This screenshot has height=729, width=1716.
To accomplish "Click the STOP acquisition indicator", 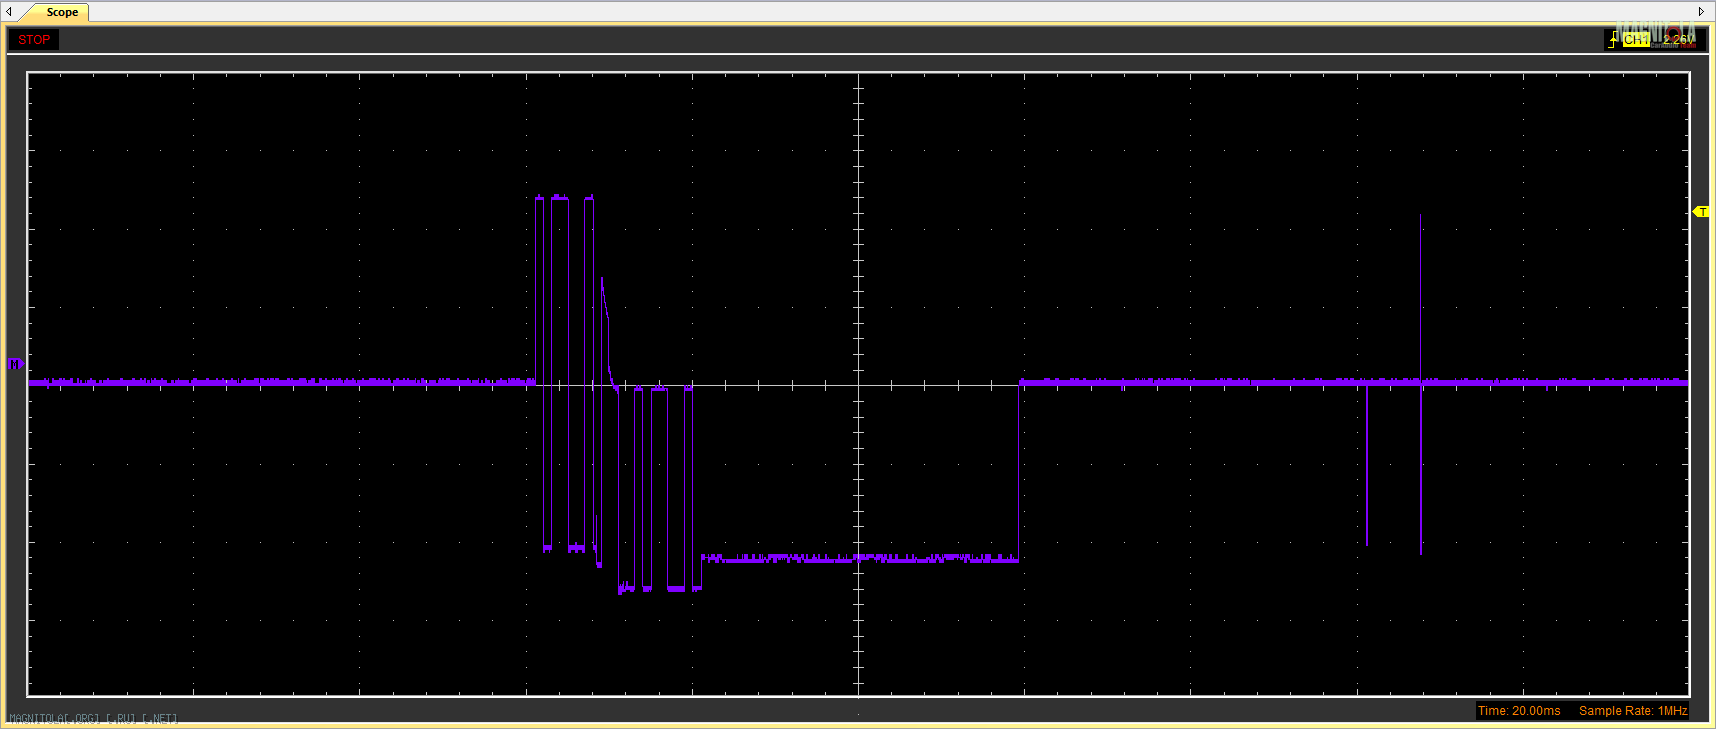I will coord(34,40).
